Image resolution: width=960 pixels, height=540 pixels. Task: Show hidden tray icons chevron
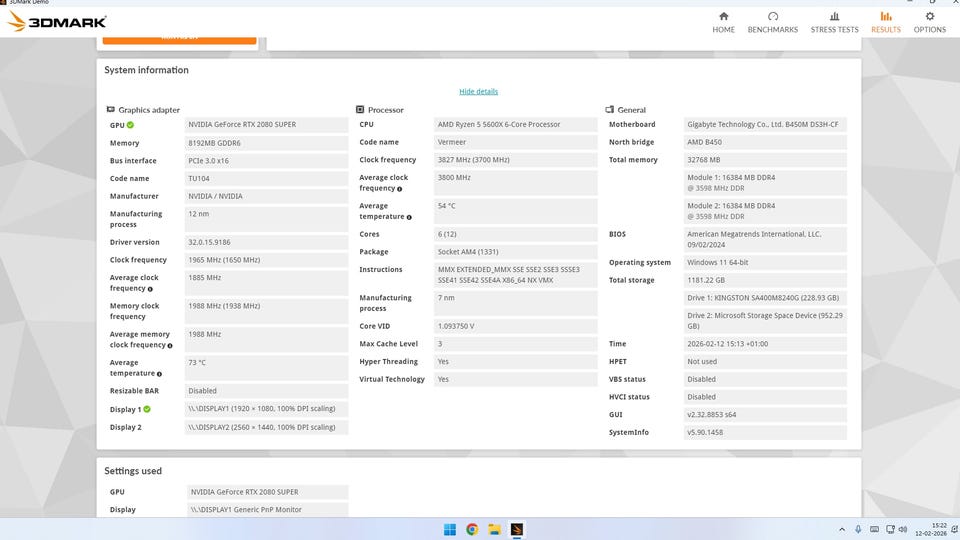[x=842, y=530]
